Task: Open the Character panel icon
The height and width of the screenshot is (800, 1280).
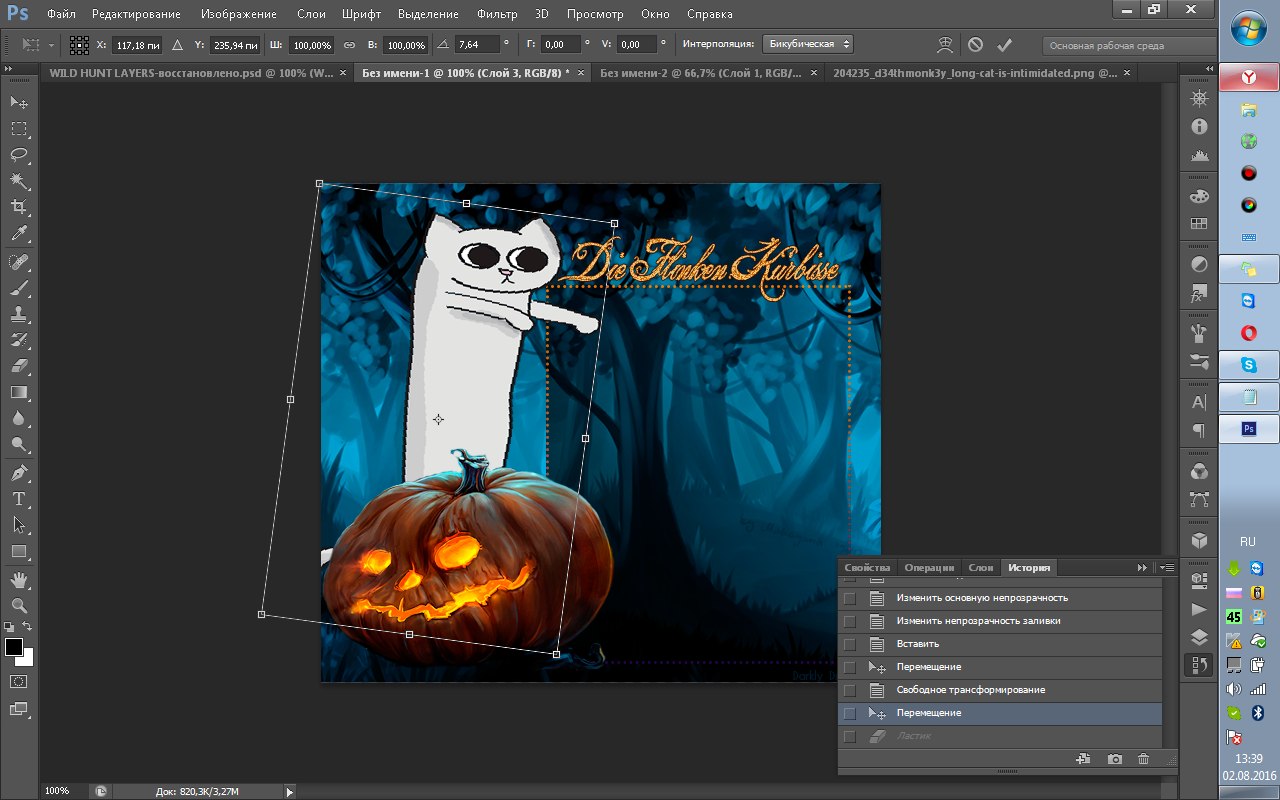Action: [x=1199, y=402]
